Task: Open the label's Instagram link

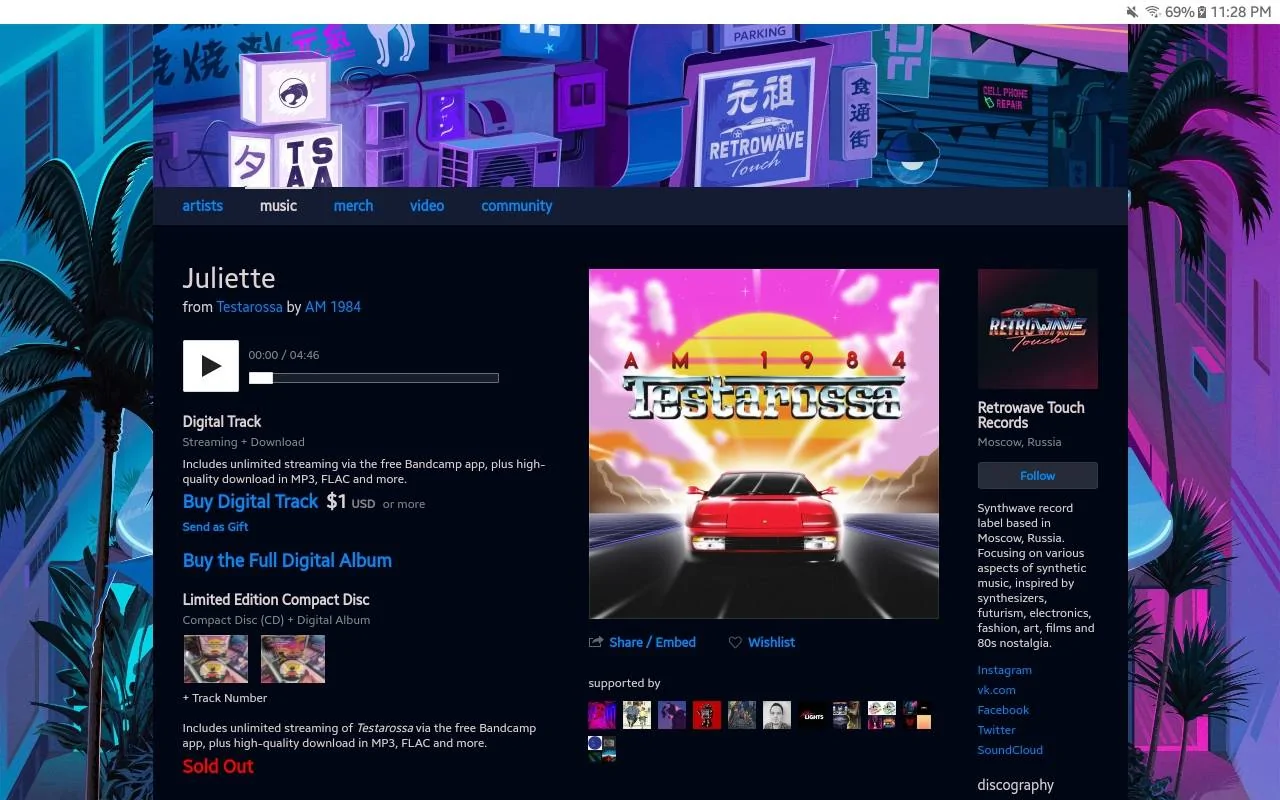Action: pos(1005,670)
